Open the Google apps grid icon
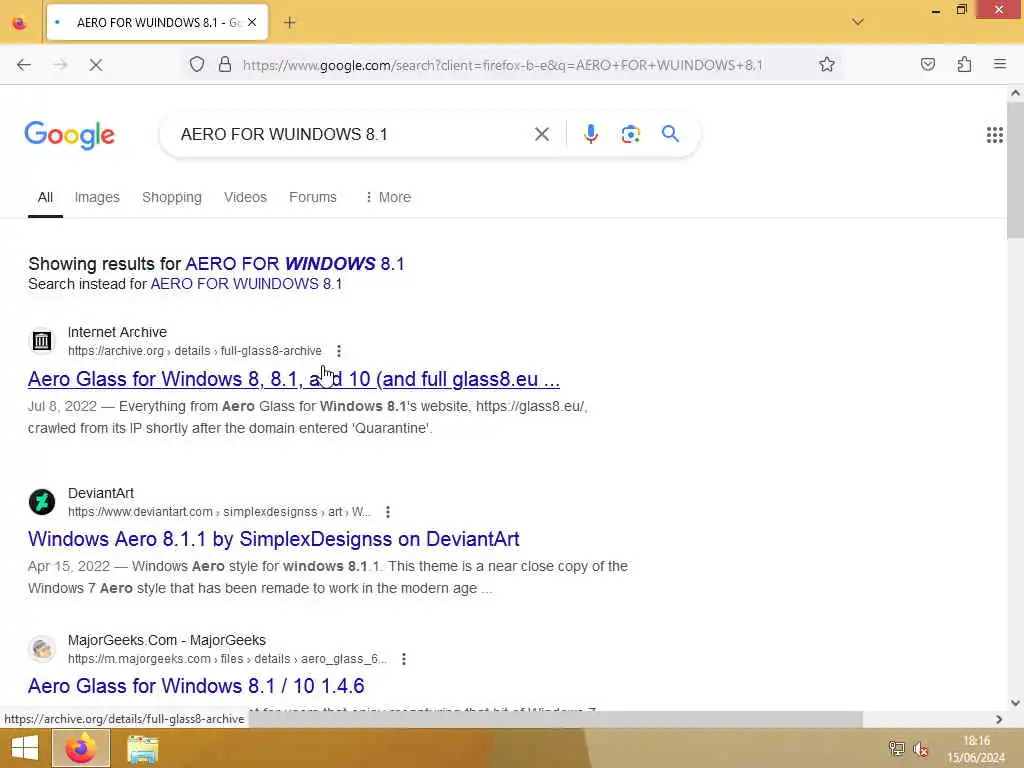Viewport: 1024px width, 768px height. click(x=995, y=135)
